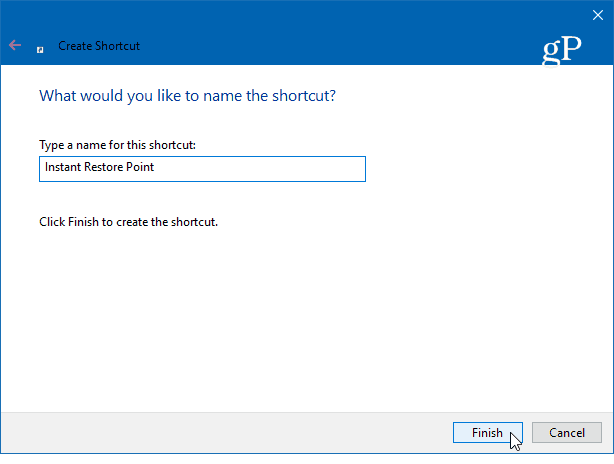This screenshot has height=464, width=614.
Task: Click the heading 'What would you like to name the shortcut?'
Action: pos(187,96)
